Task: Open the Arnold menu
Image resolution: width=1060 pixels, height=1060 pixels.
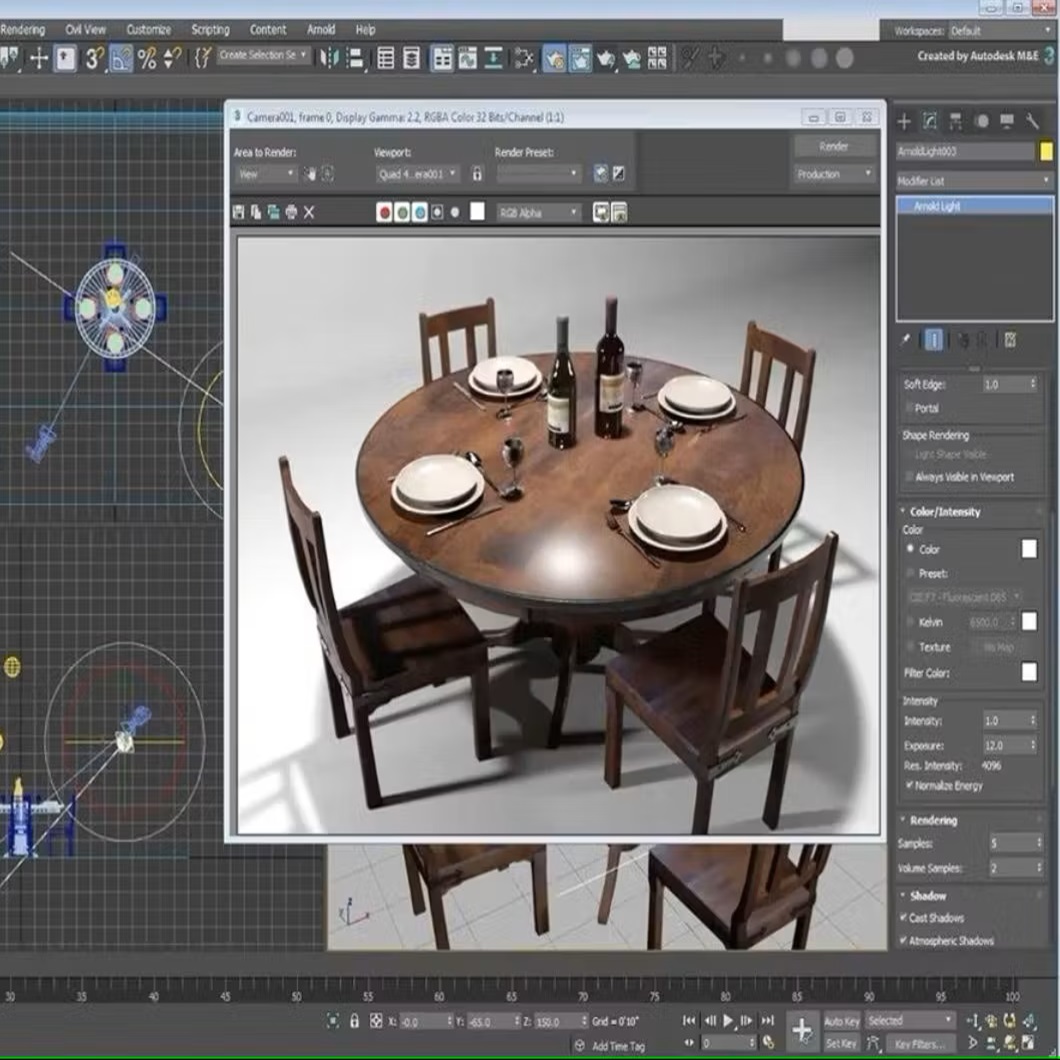Action: tap(321, 30)
